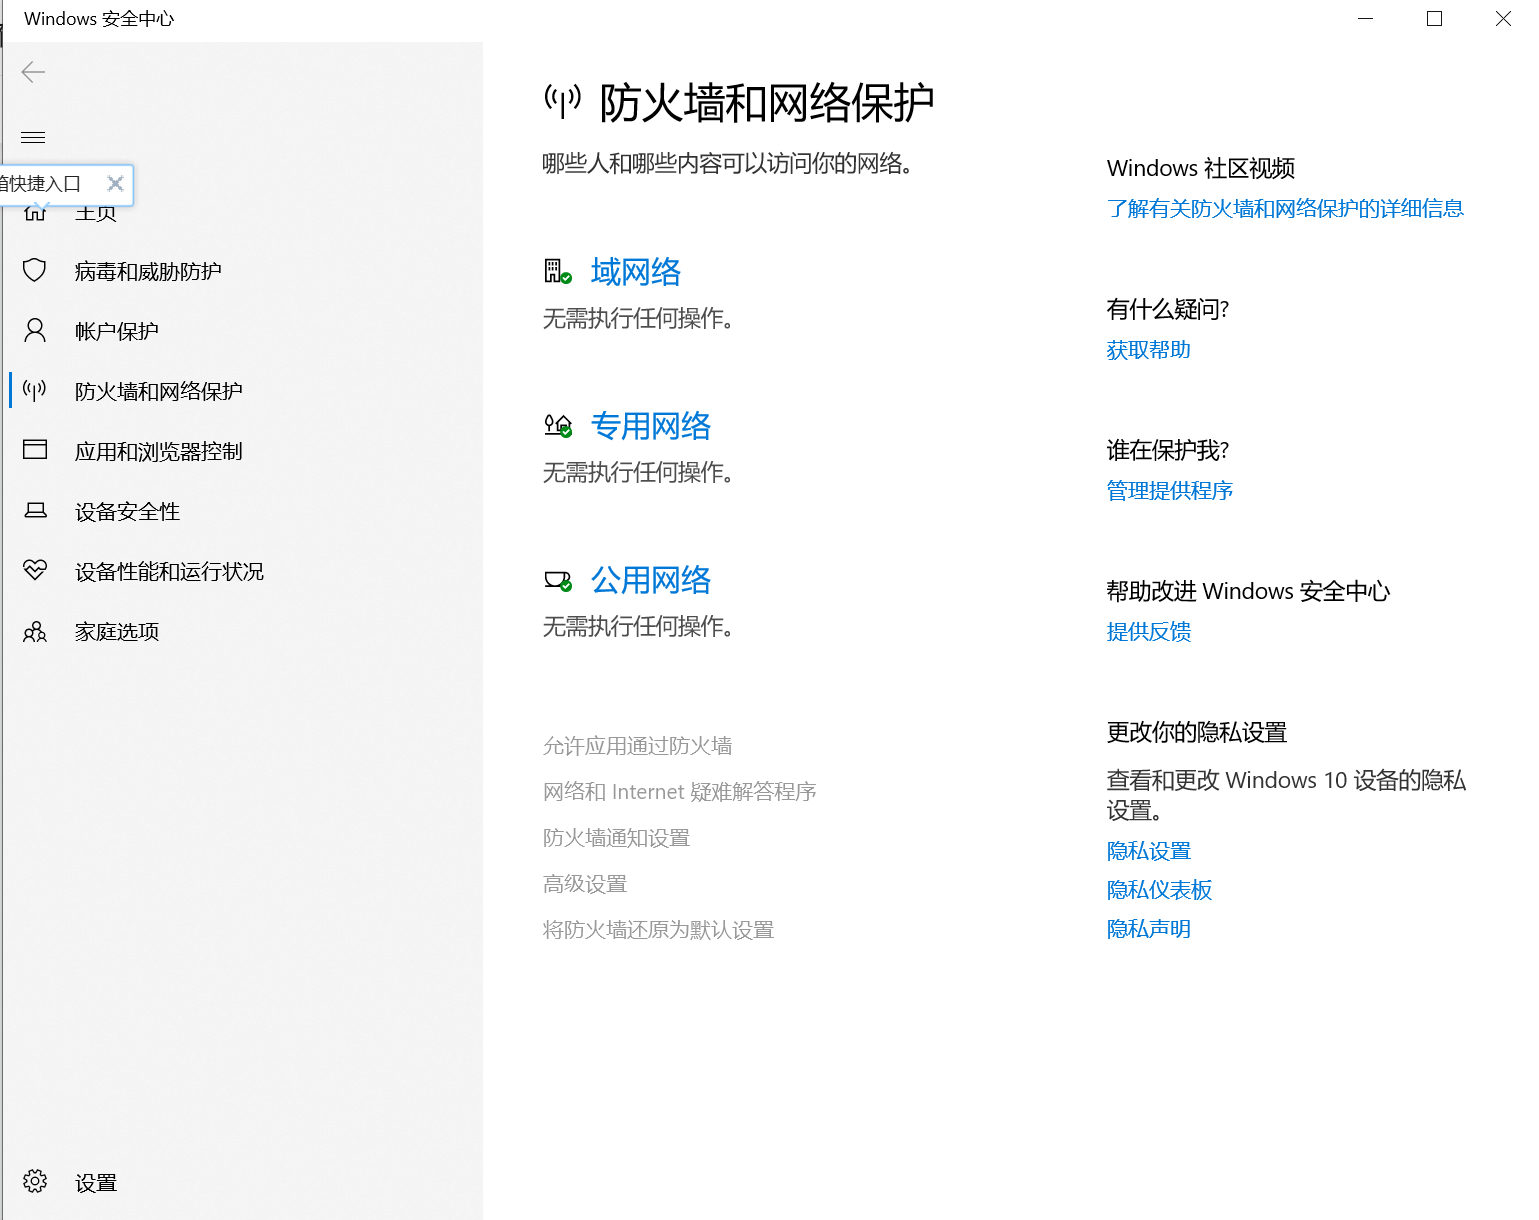Image resolution: width=1539 pixels, height=1220 pixels.
Task: Click 无需执行任何操作 under 专用网络
Action: [638, 472]
